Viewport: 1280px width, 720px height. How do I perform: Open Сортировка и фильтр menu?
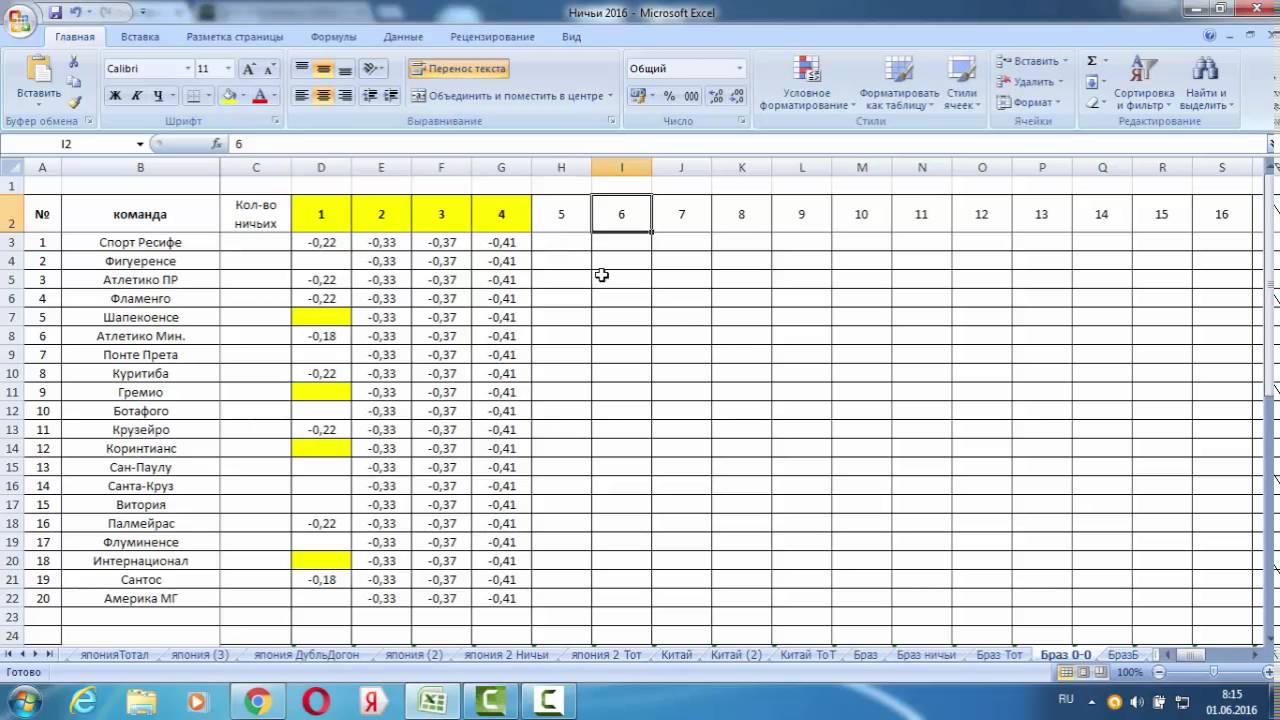click(x=1144, y=82)
